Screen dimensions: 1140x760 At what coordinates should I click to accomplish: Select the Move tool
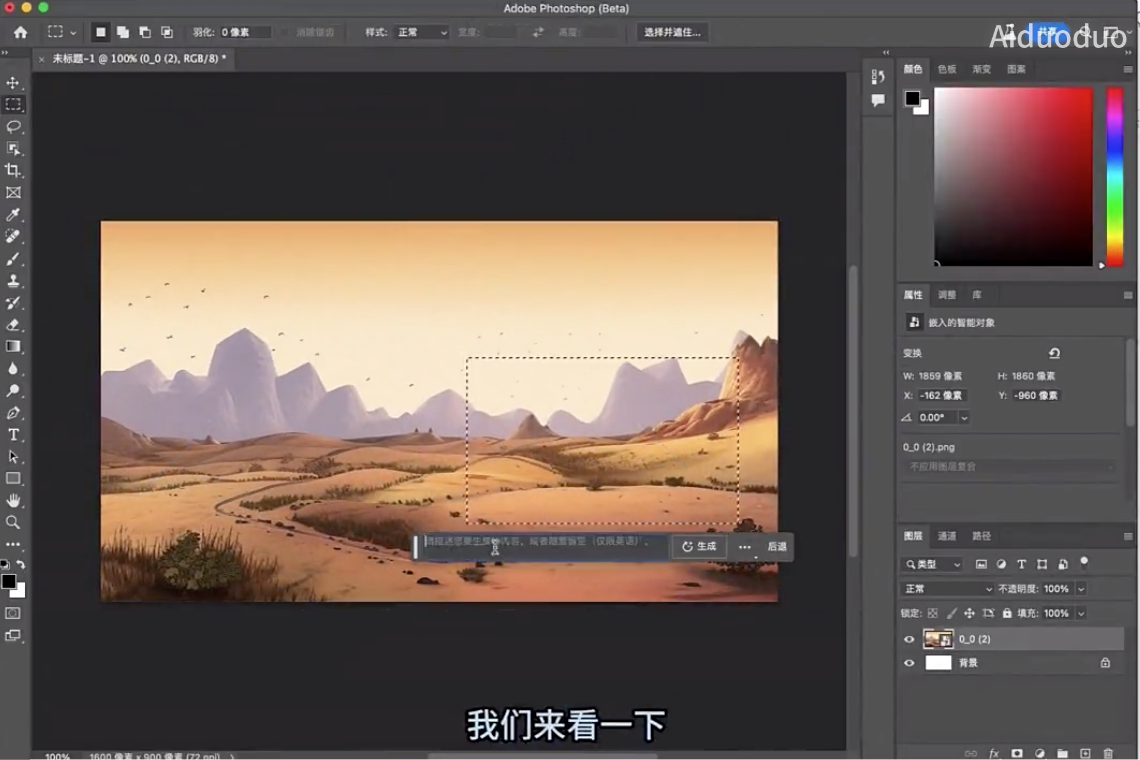[13, 82]
